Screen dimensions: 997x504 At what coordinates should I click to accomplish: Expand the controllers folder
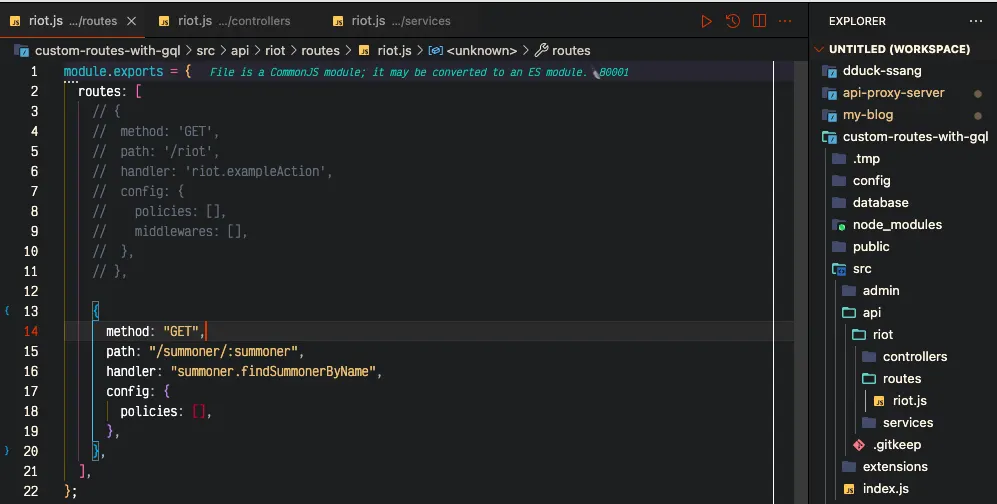(x=914, y=357)
